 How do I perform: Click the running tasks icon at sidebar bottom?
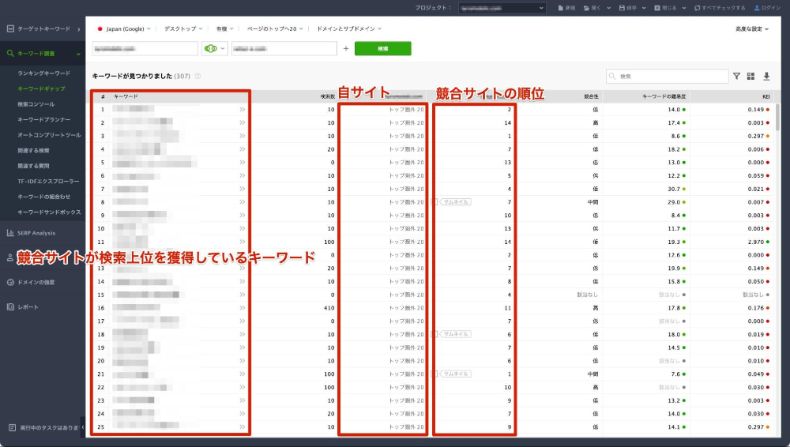12,427
